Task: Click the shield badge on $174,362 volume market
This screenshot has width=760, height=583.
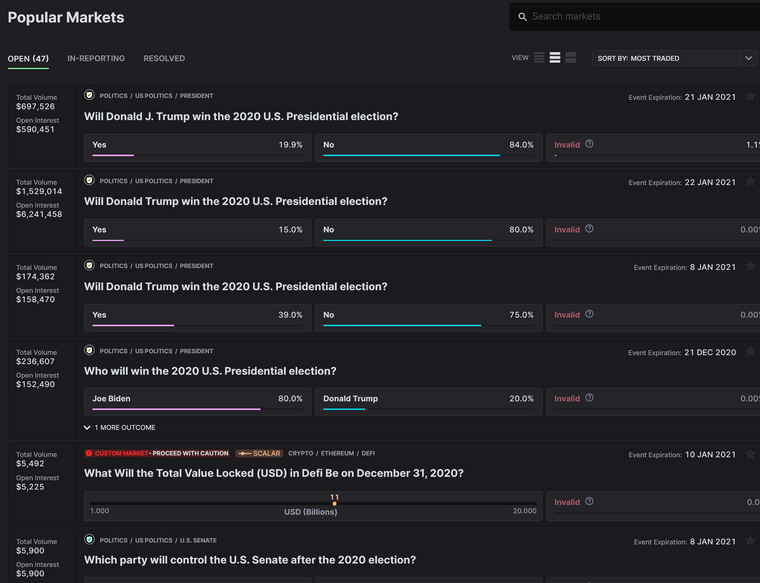Action: pos(89,265)
